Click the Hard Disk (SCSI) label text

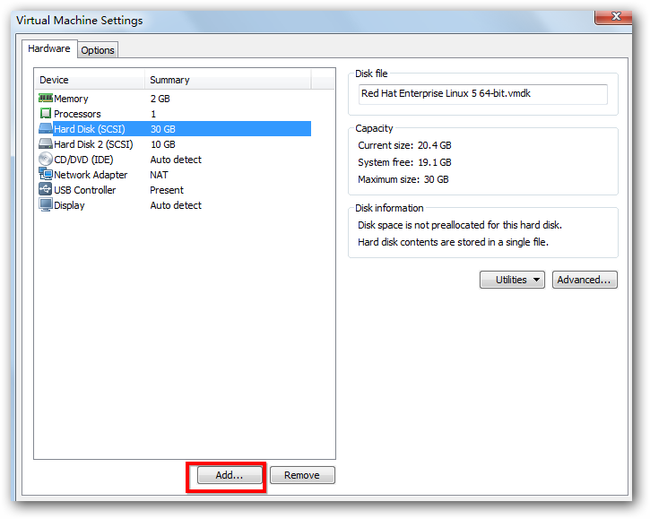[x=89, y=129]
